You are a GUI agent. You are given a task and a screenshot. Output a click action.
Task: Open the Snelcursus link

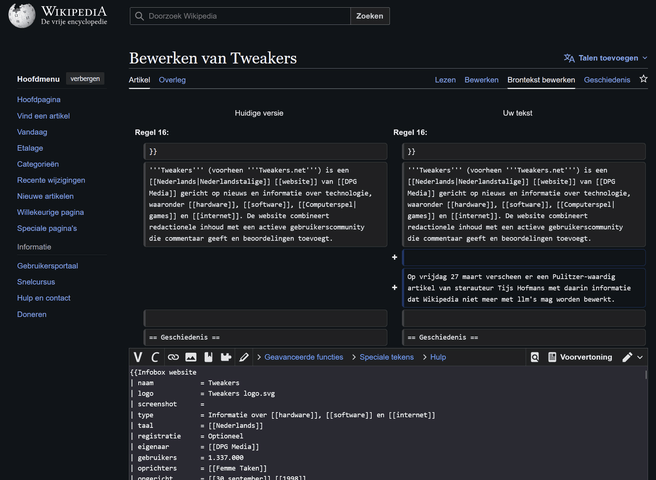[x=36, y=282]
